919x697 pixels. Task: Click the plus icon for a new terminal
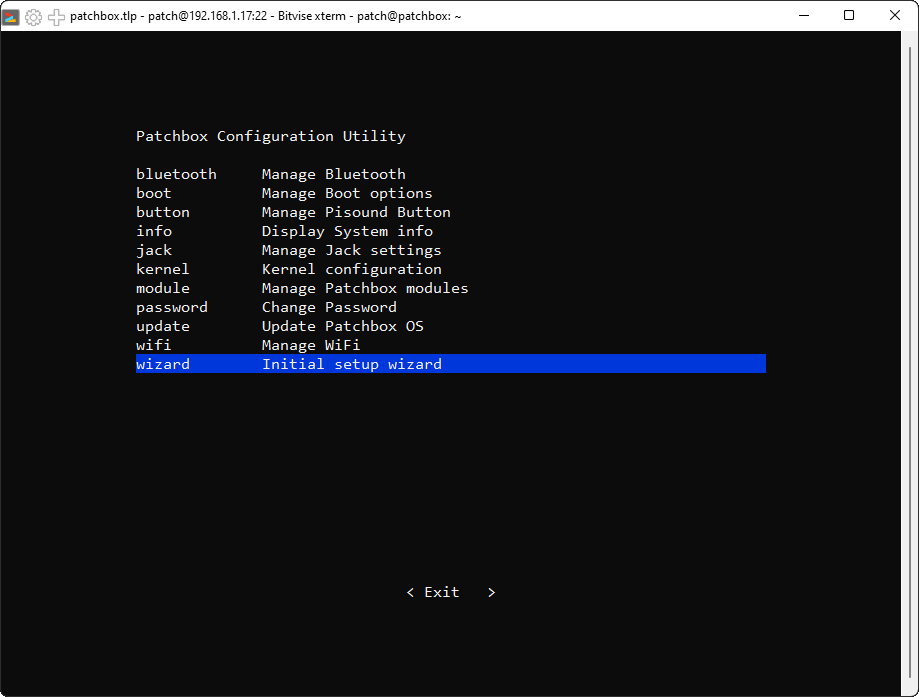click(56, 16)
